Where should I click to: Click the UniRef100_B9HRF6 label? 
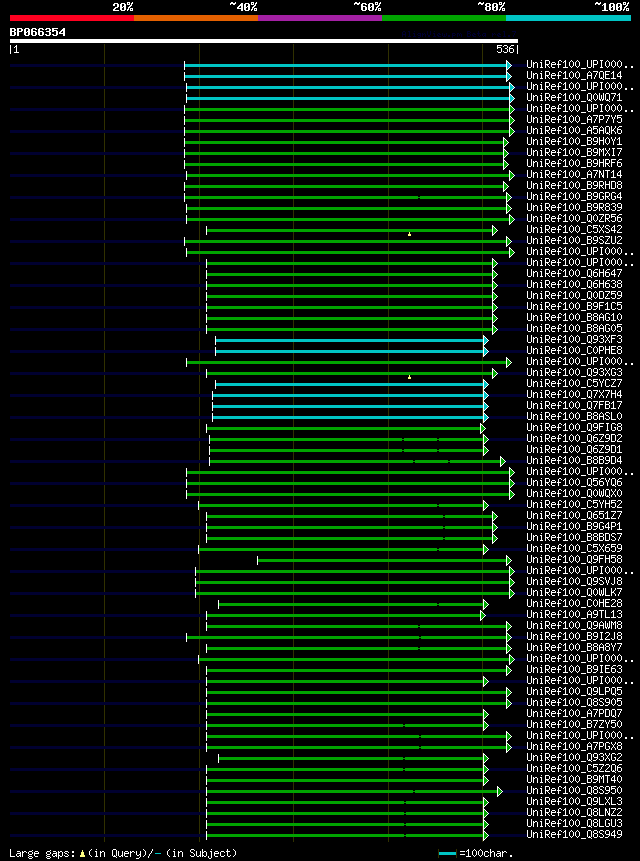(x=574, y=164)
